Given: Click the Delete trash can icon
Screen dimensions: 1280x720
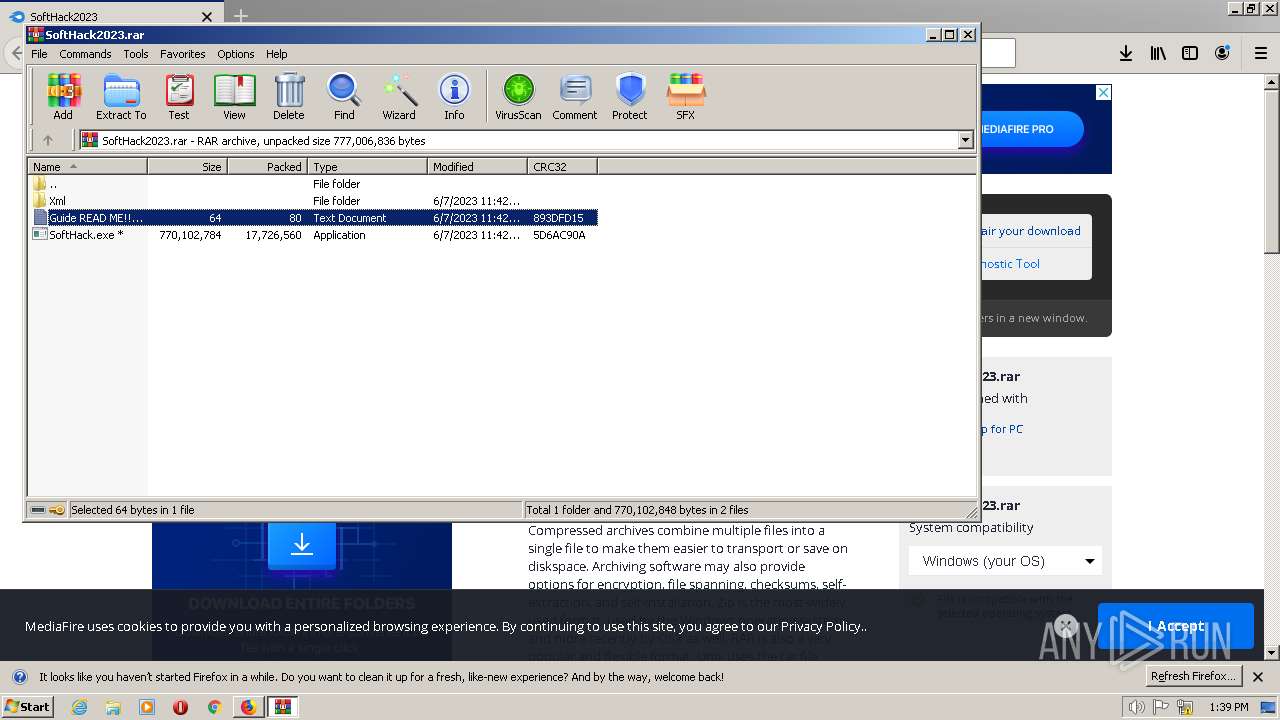Looking at the screenshot, I should (289, 97).
